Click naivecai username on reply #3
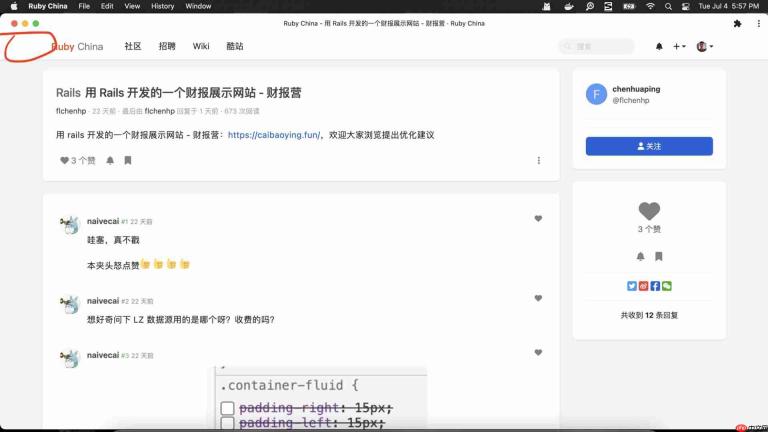This screenshot has height=432, width=768. click(103, 355)
